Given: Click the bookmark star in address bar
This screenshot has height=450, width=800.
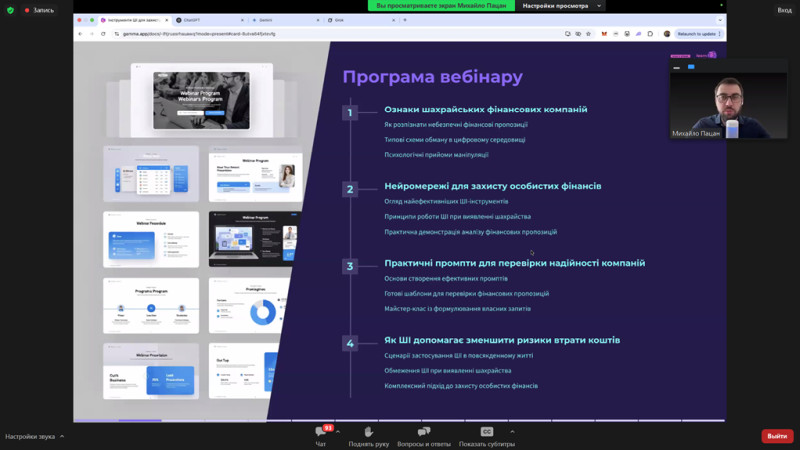Looking at the screenshot, I should [590, 34].
